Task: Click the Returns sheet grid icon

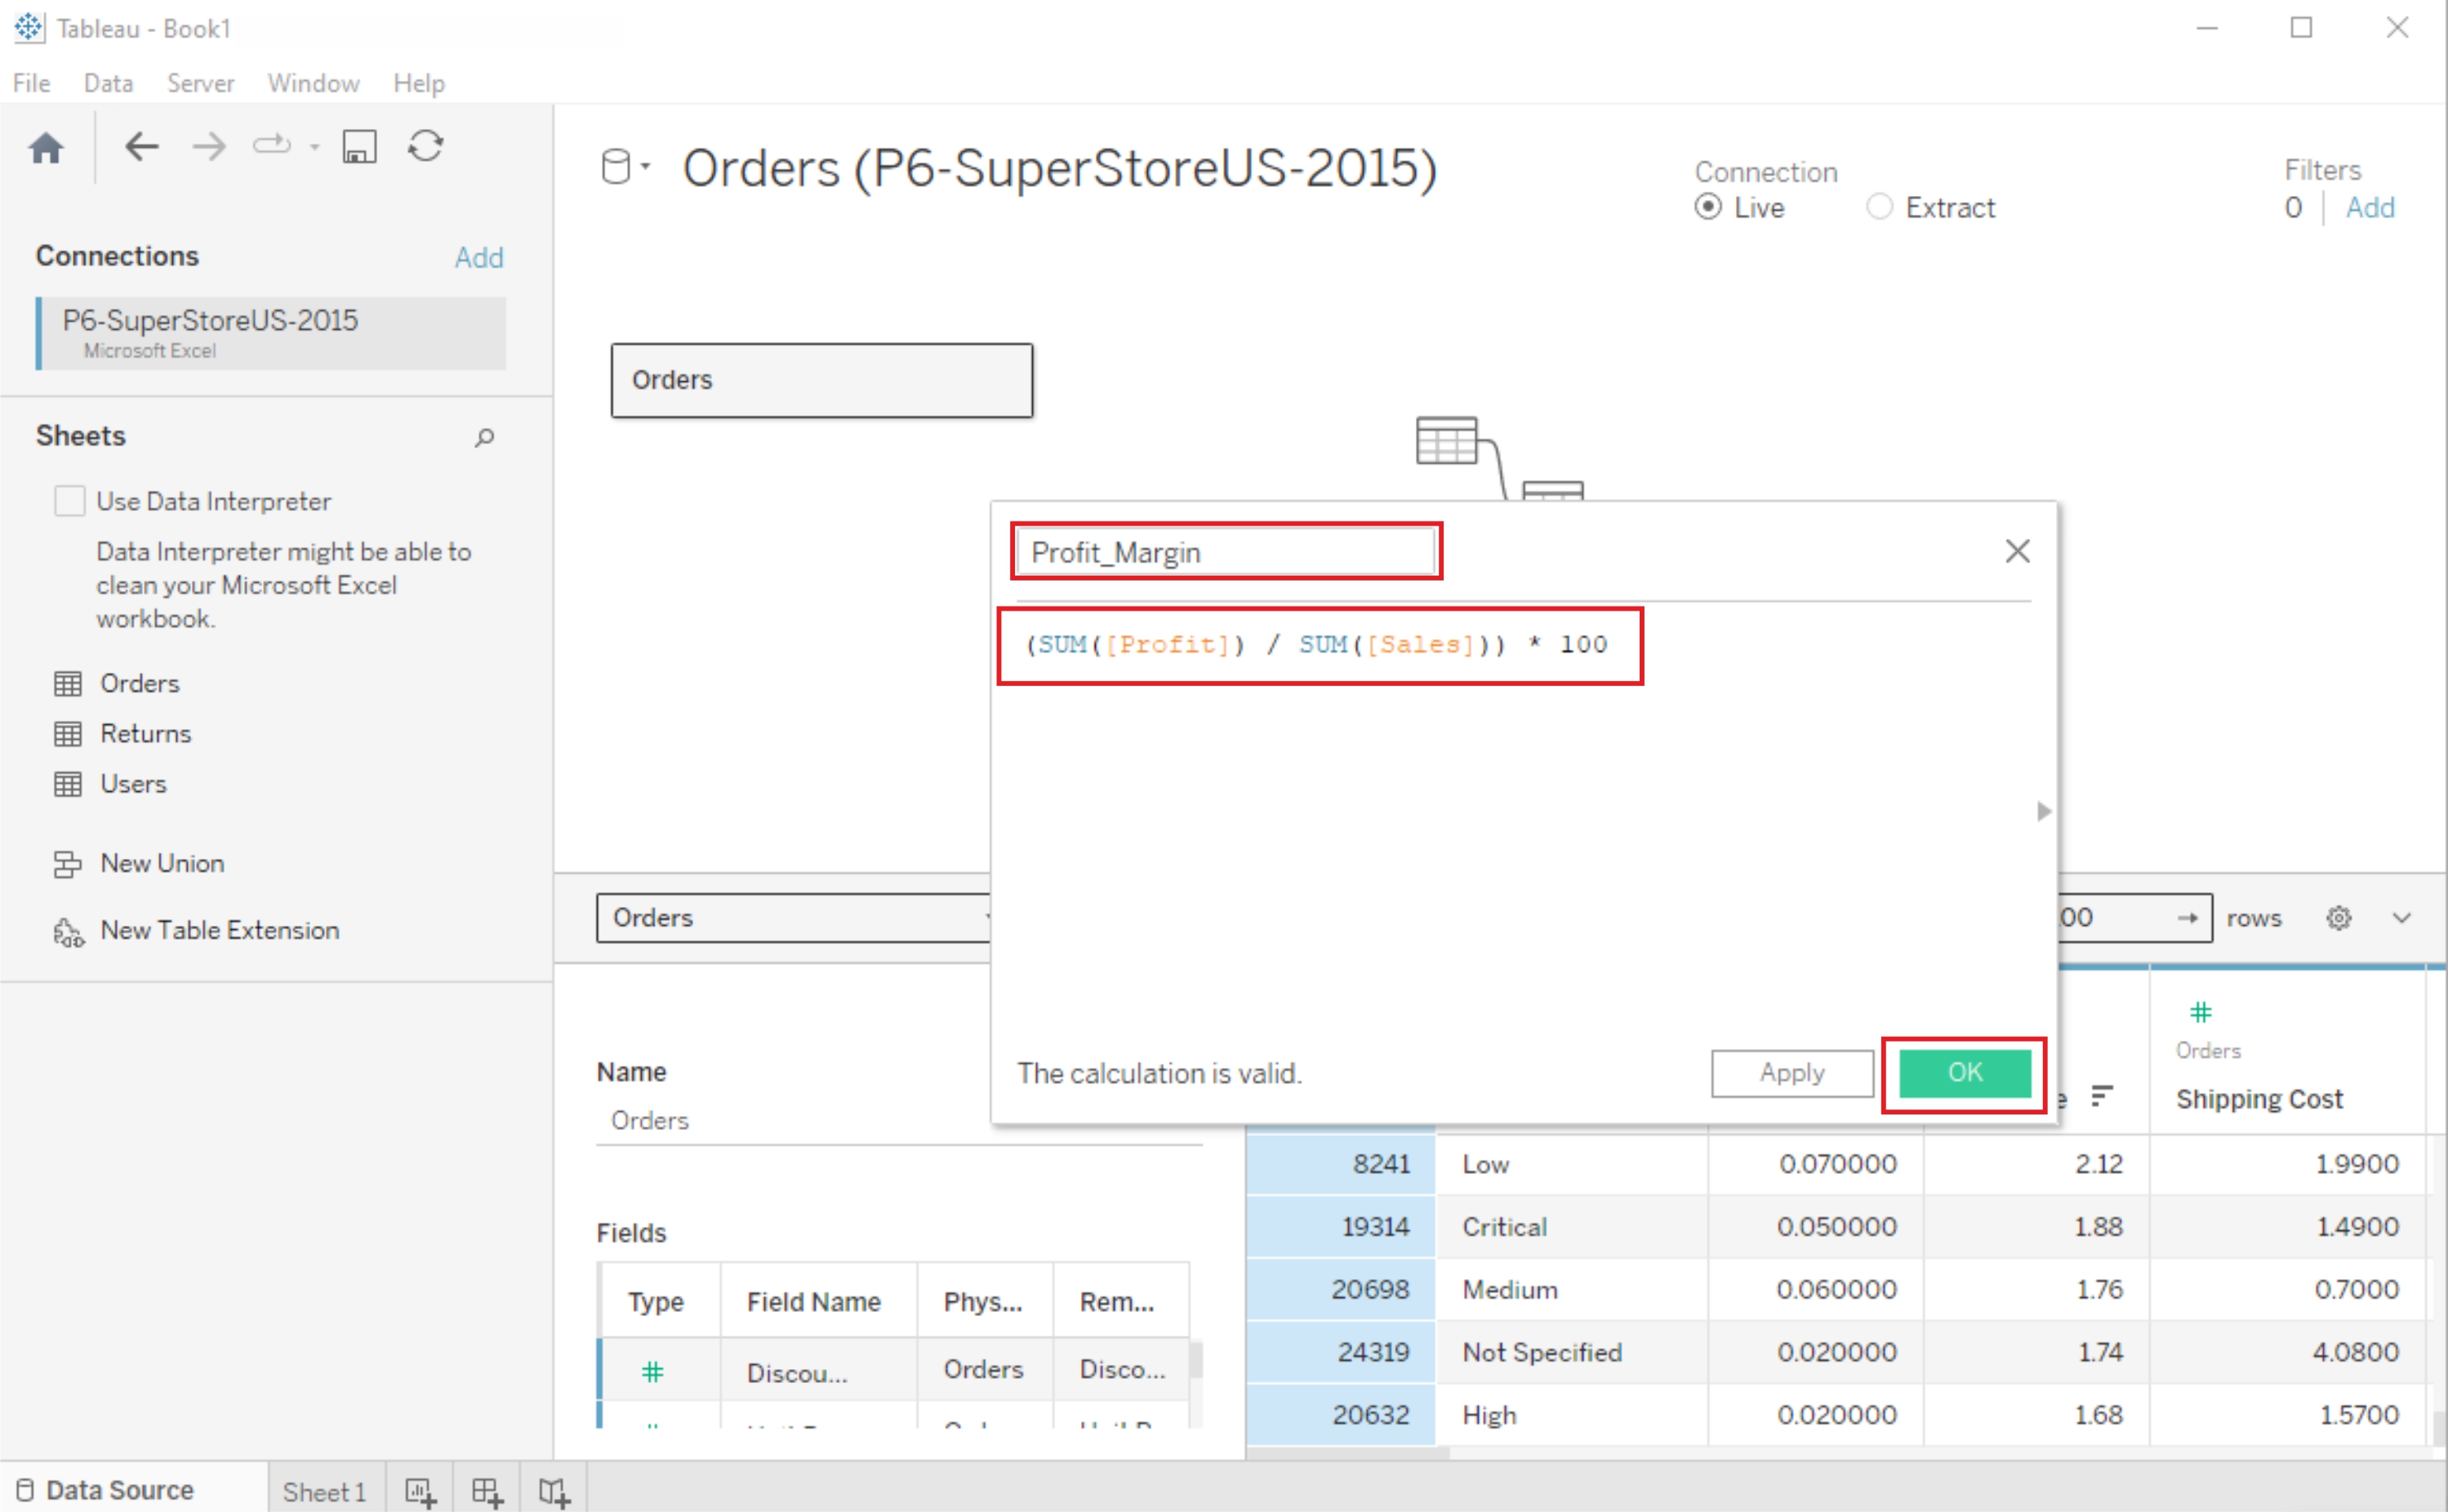Action: (68, 734)
